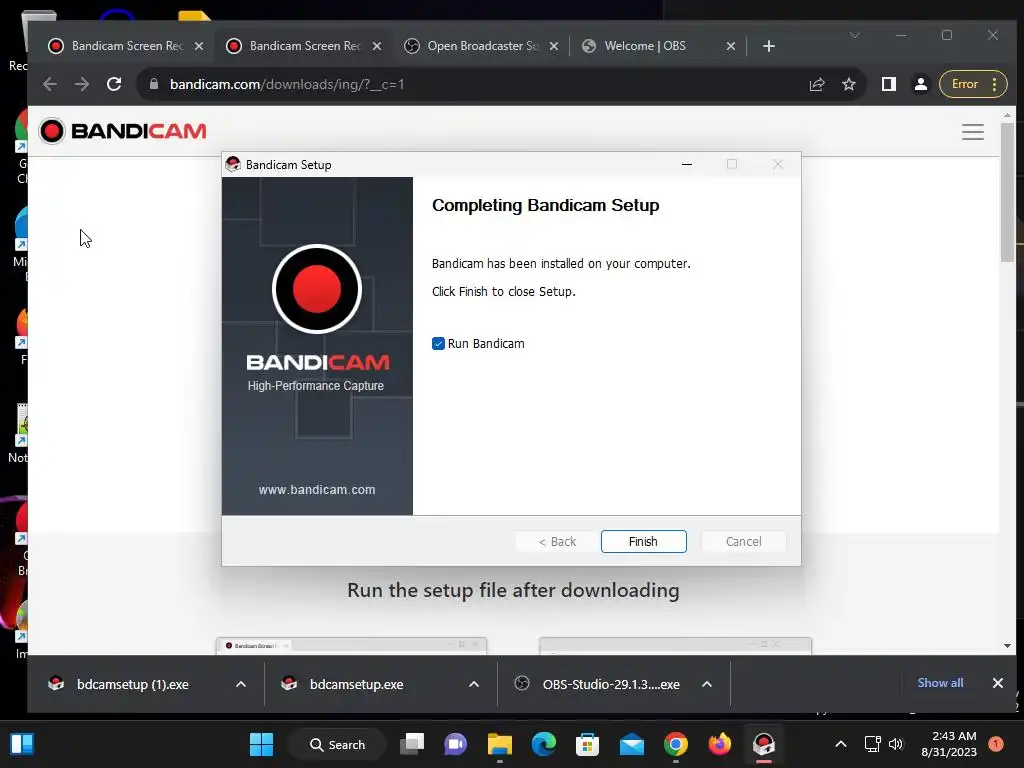The height and width of the screenshot is (768, 1024).
Task: Uncheck the Run Bandicam checkbox
Action: pyautogui.click(x=438, y=344)
